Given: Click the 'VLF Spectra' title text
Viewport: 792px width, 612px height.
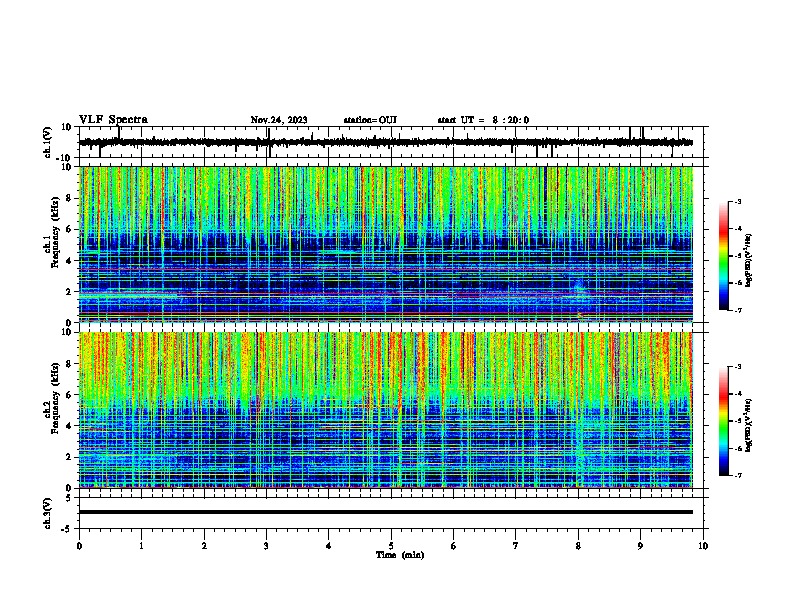Looking at the screenshot, I should 114,119.
